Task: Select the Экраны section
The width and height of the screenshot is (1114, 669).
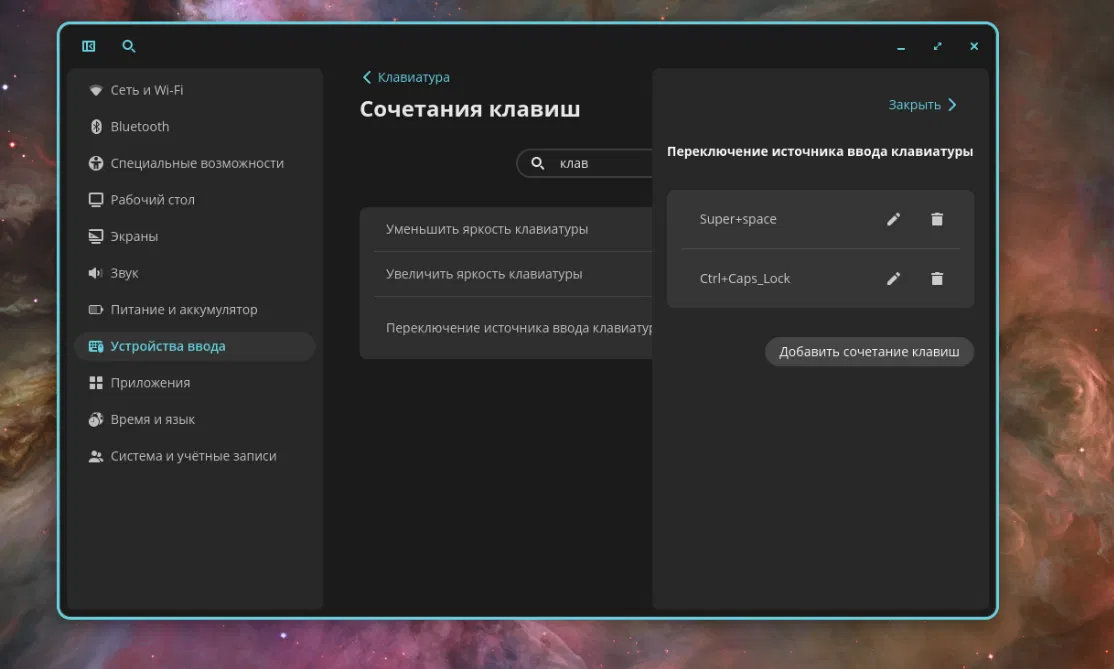Action: [x=195, y=236]
